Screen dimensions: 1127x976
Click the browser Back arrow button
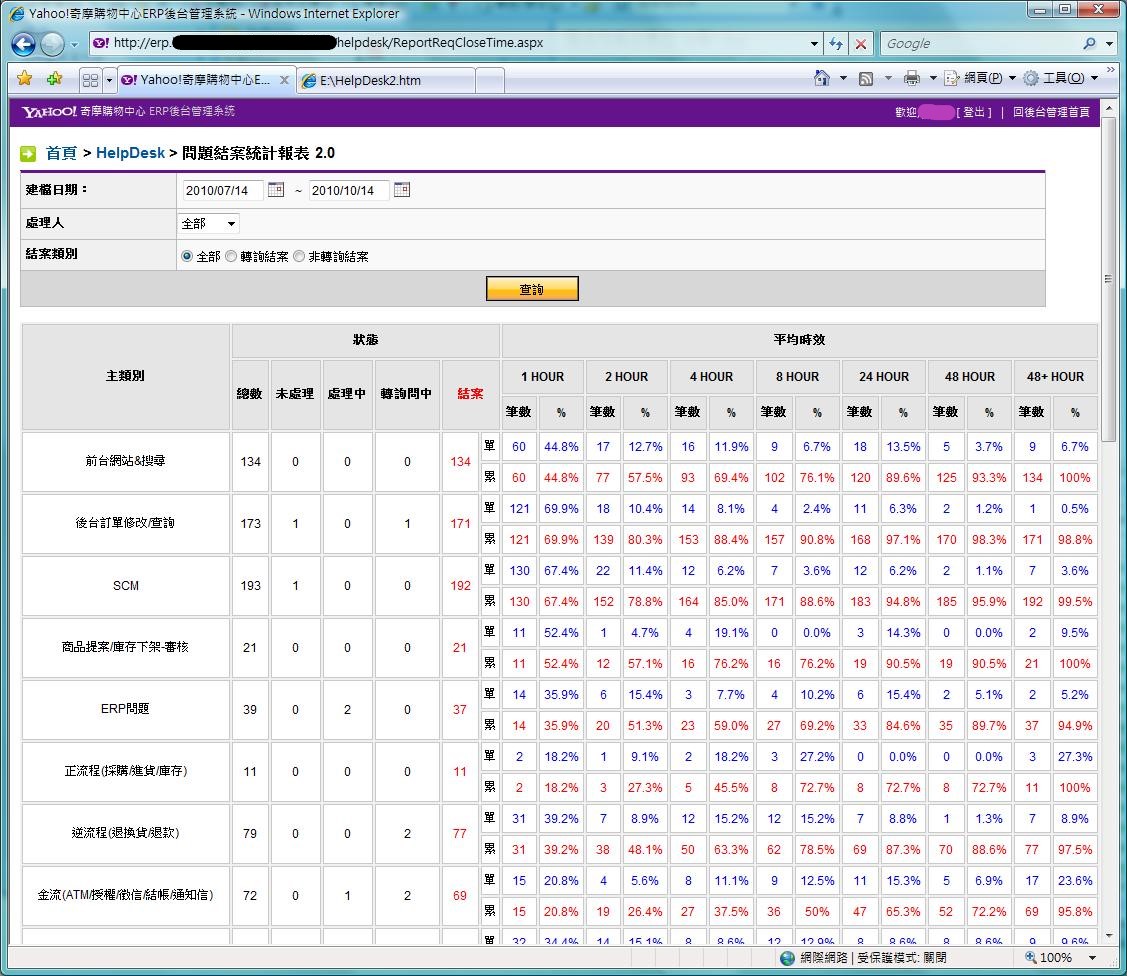pyautogui.click(x=24, y=44)
